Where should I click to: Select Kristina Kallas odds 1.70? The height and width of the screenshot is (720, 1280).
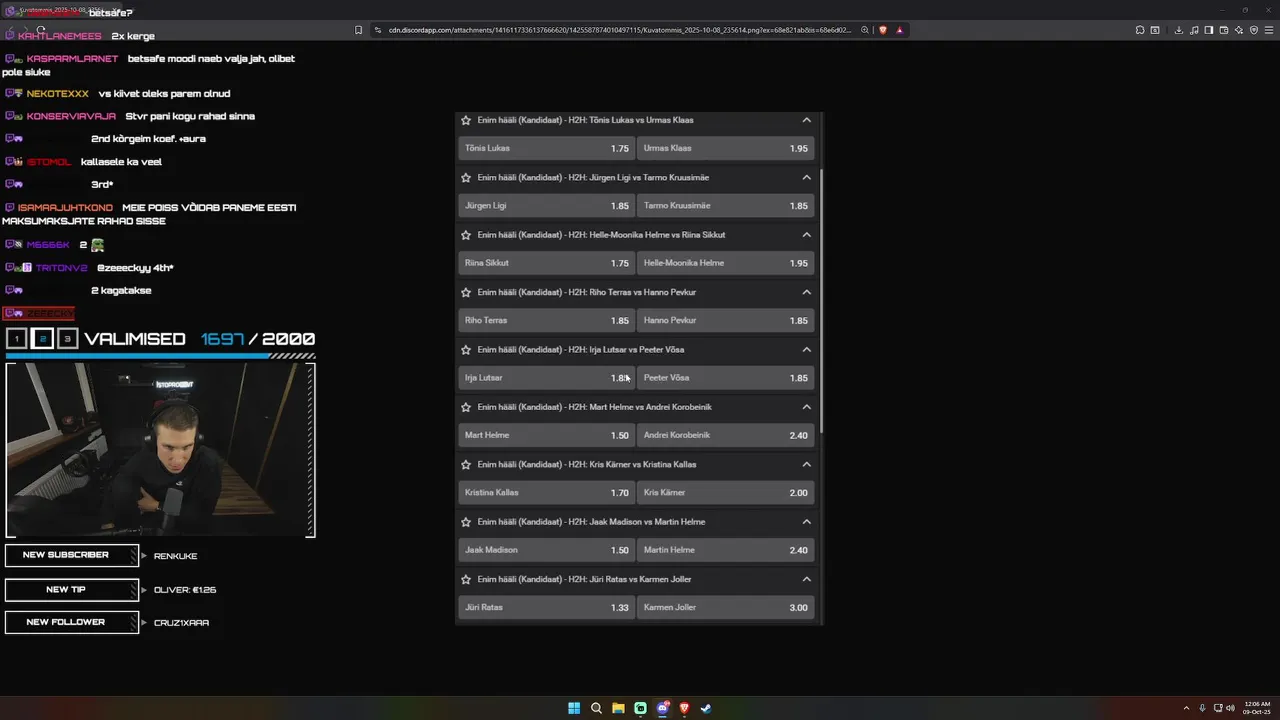[546, 492]
